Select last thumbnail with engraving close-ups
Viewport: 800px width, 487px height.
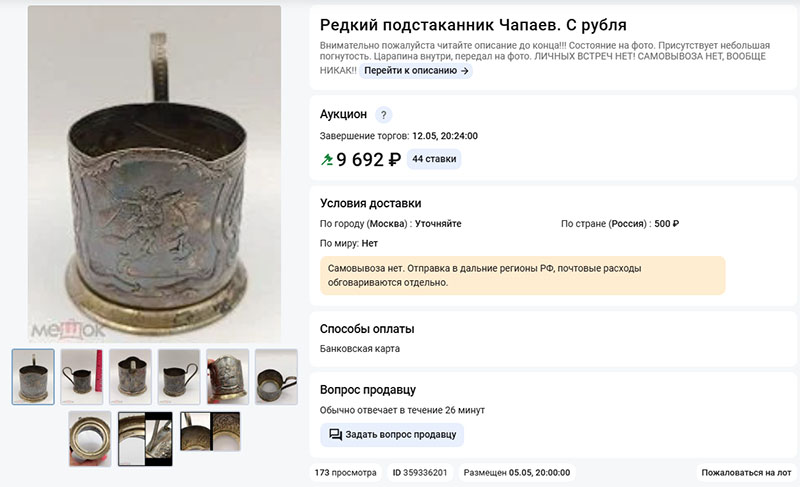[x=210, y=431]
